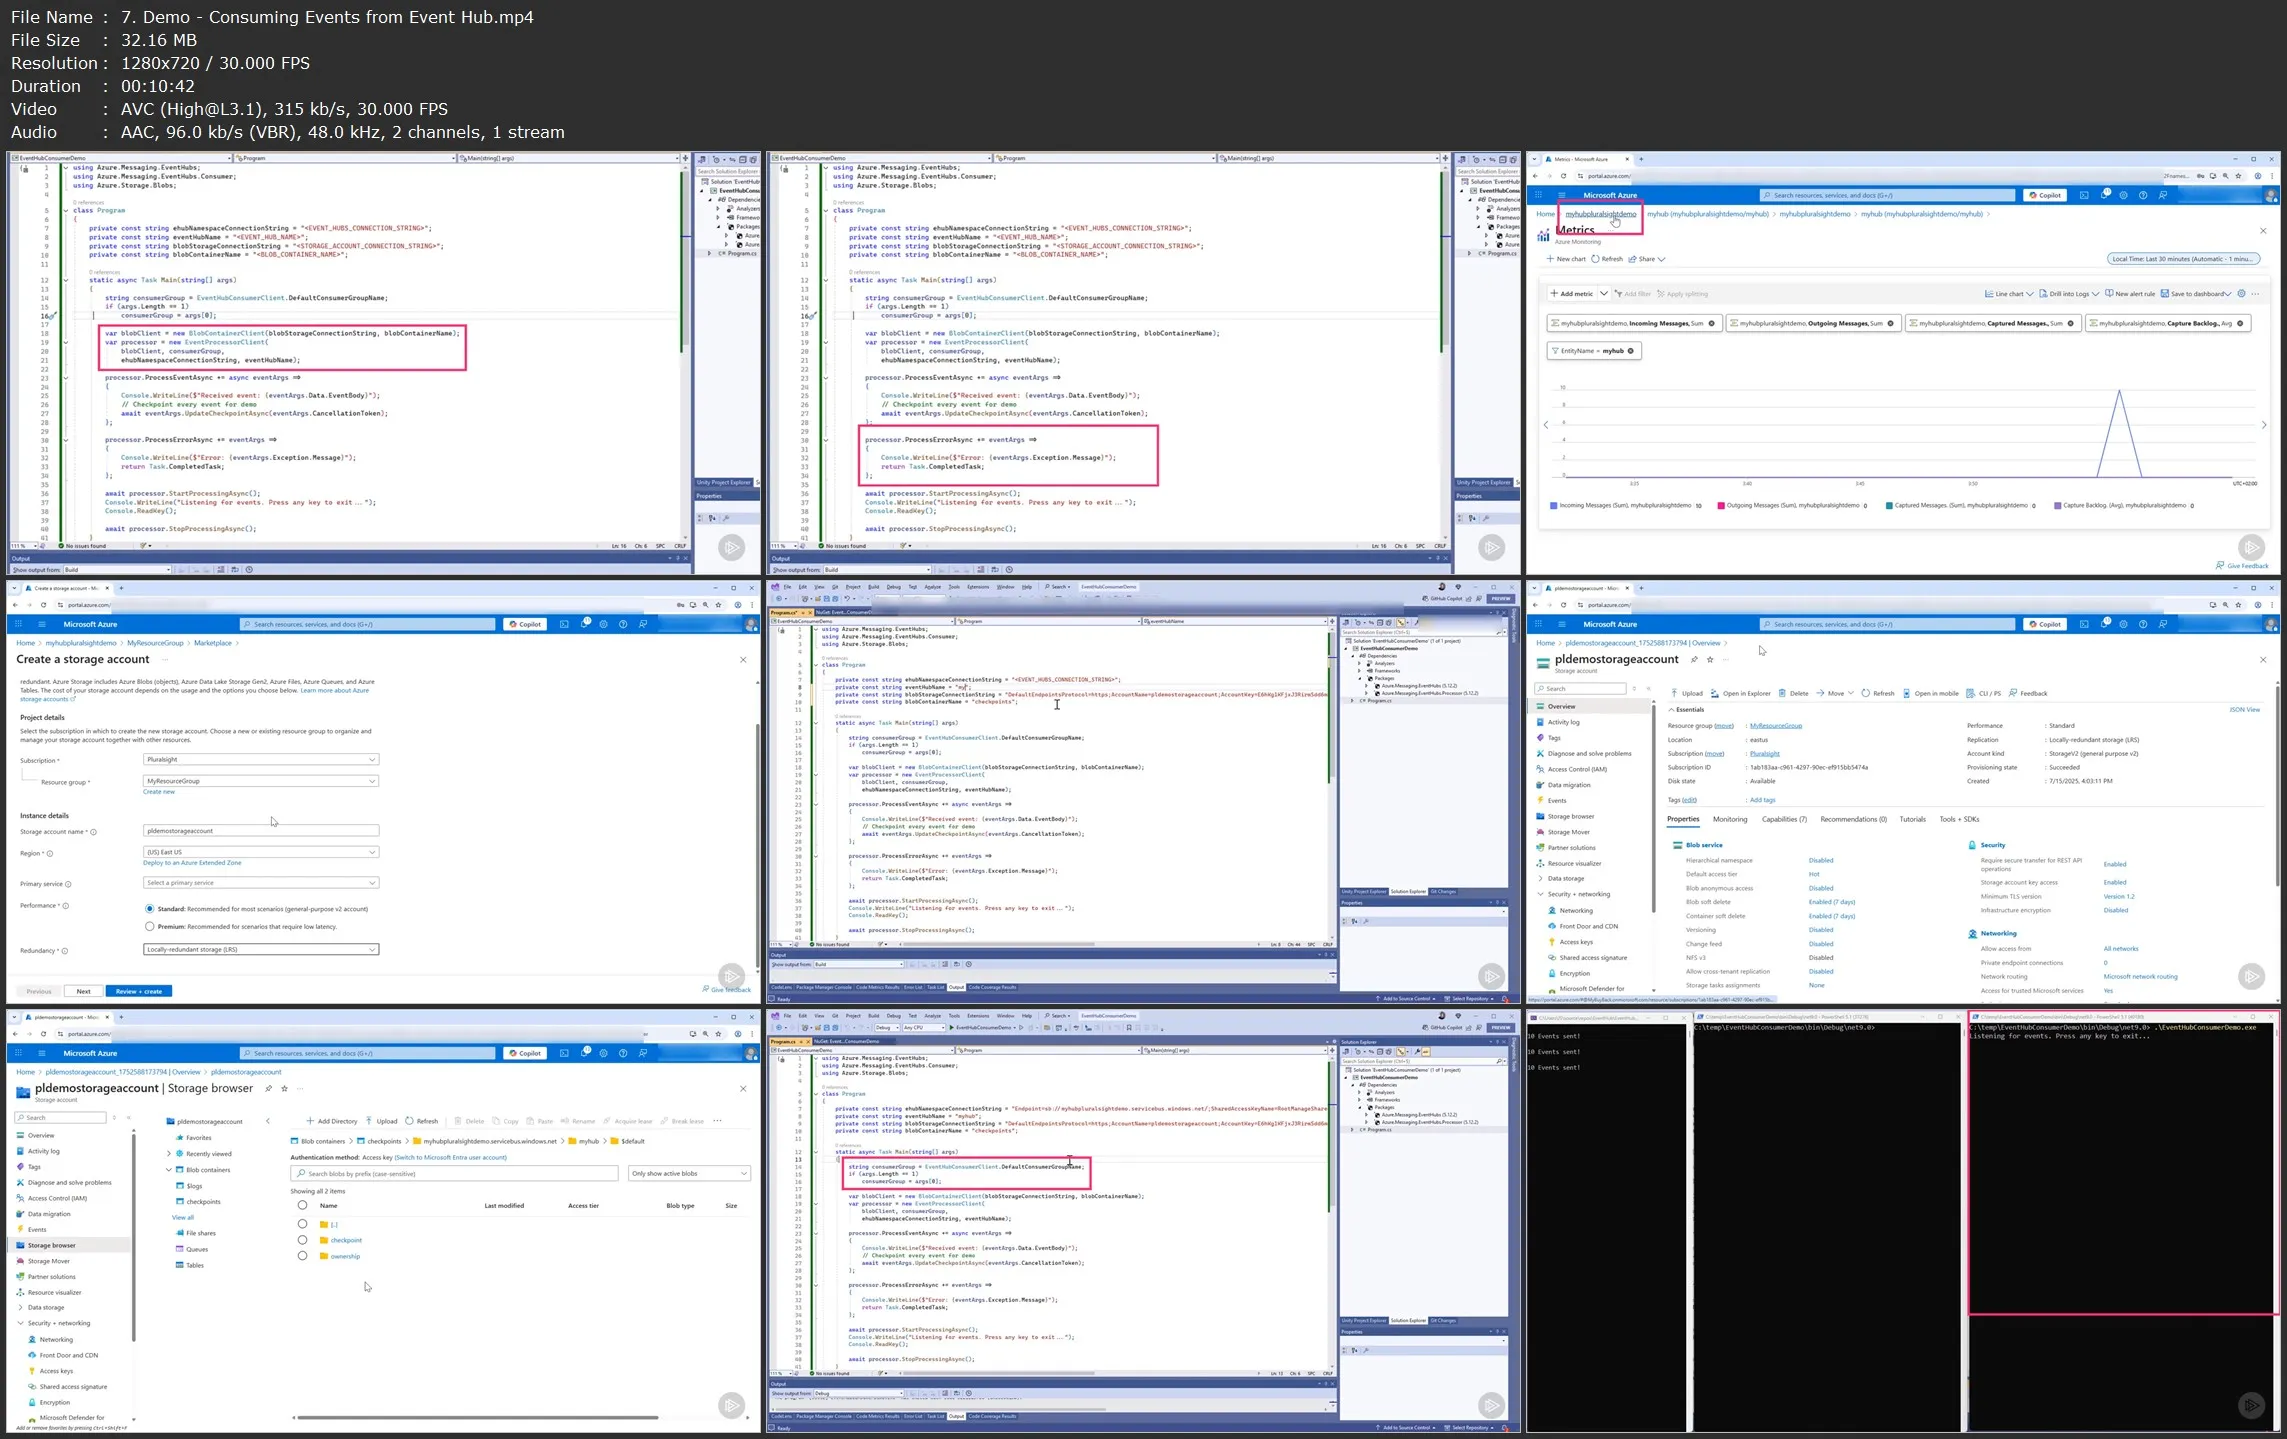Click Upload icon in Storage browser toolbar
2287x1439 pixels.
tap(369, 1121)
